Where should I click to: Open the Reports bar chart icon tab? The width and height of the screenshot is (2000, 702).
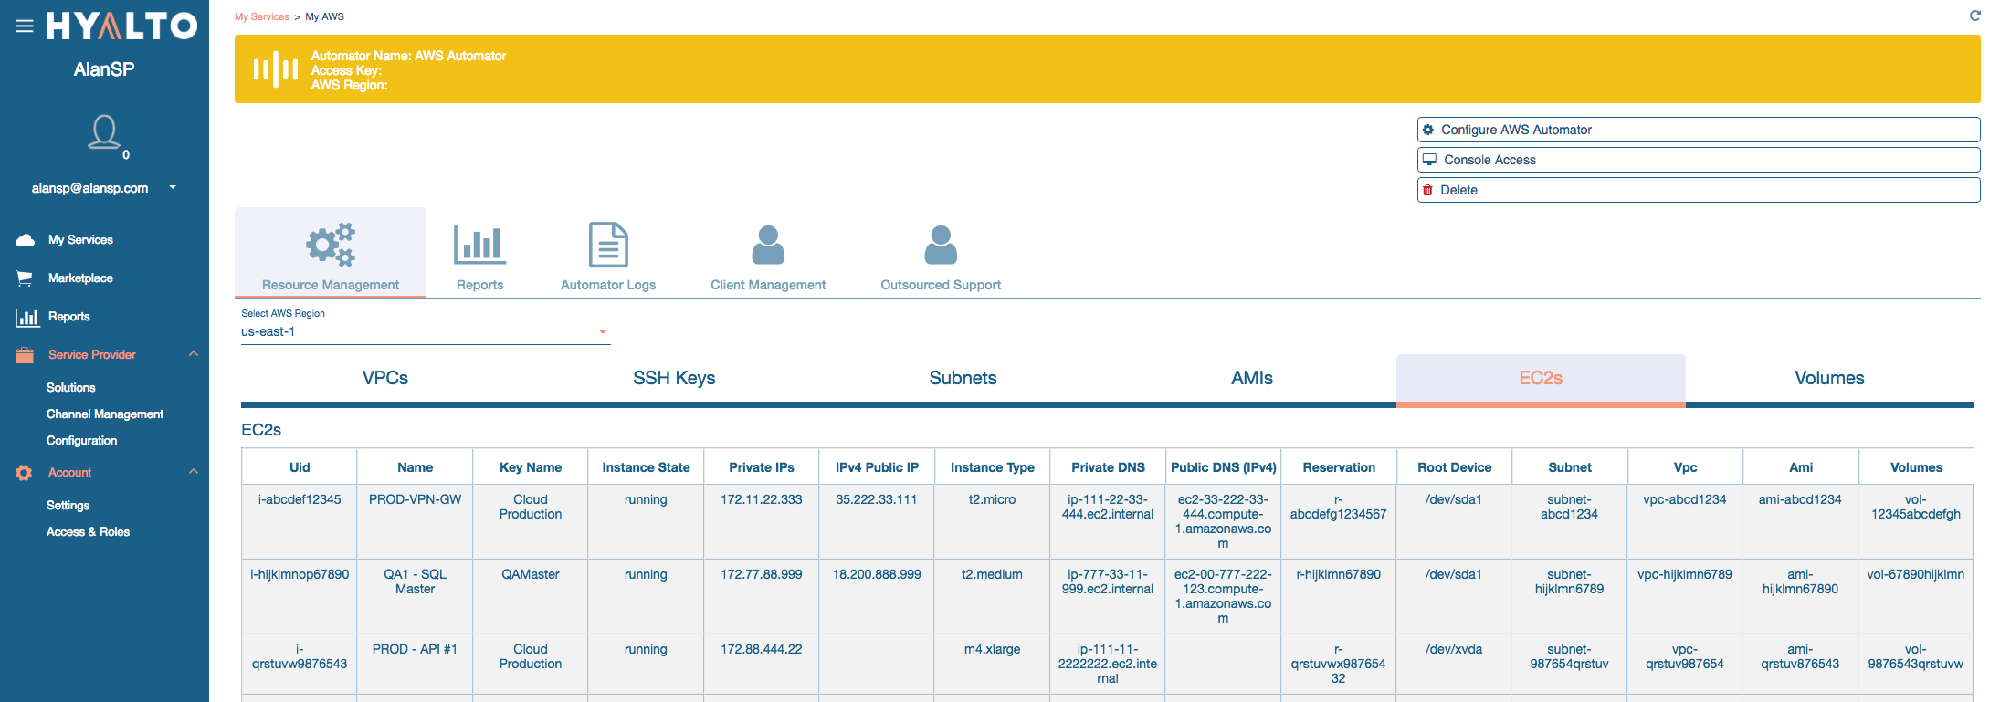(480, 244)
